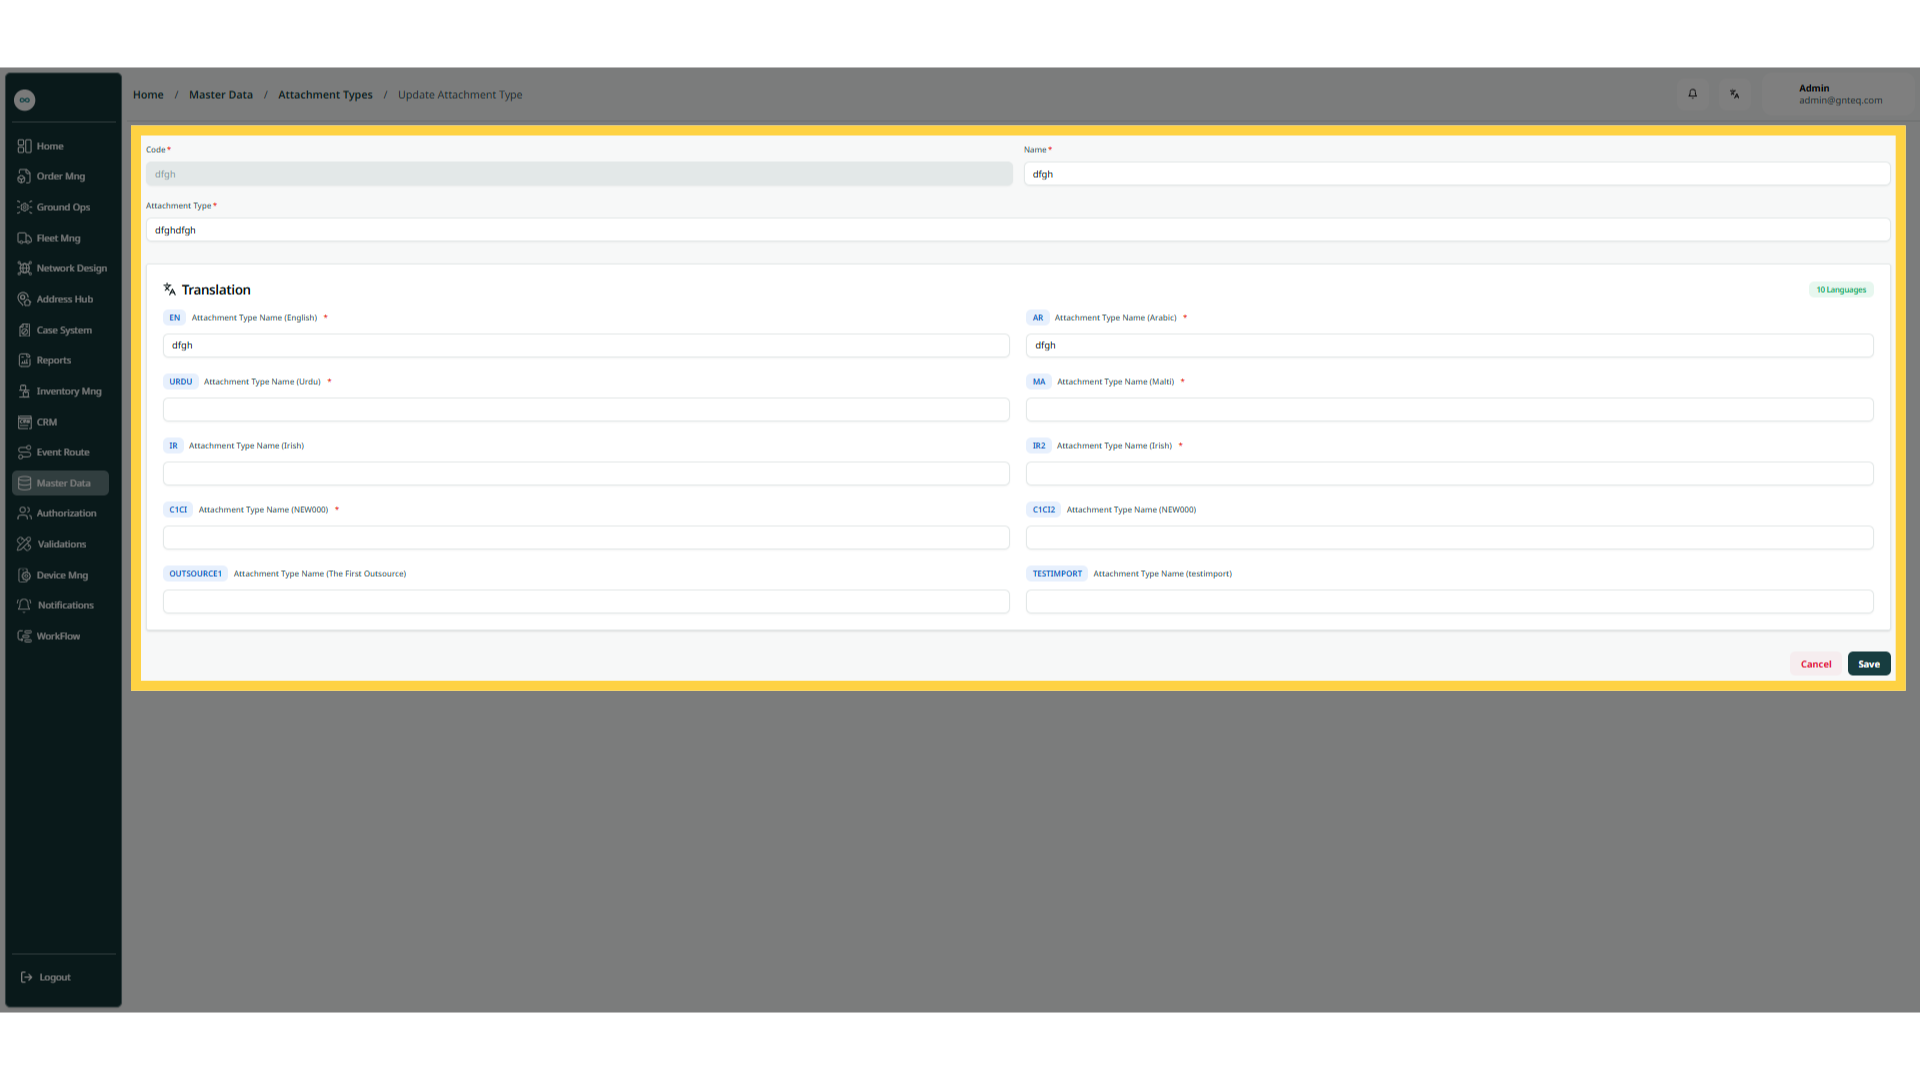Click the EN language tag

174,318
